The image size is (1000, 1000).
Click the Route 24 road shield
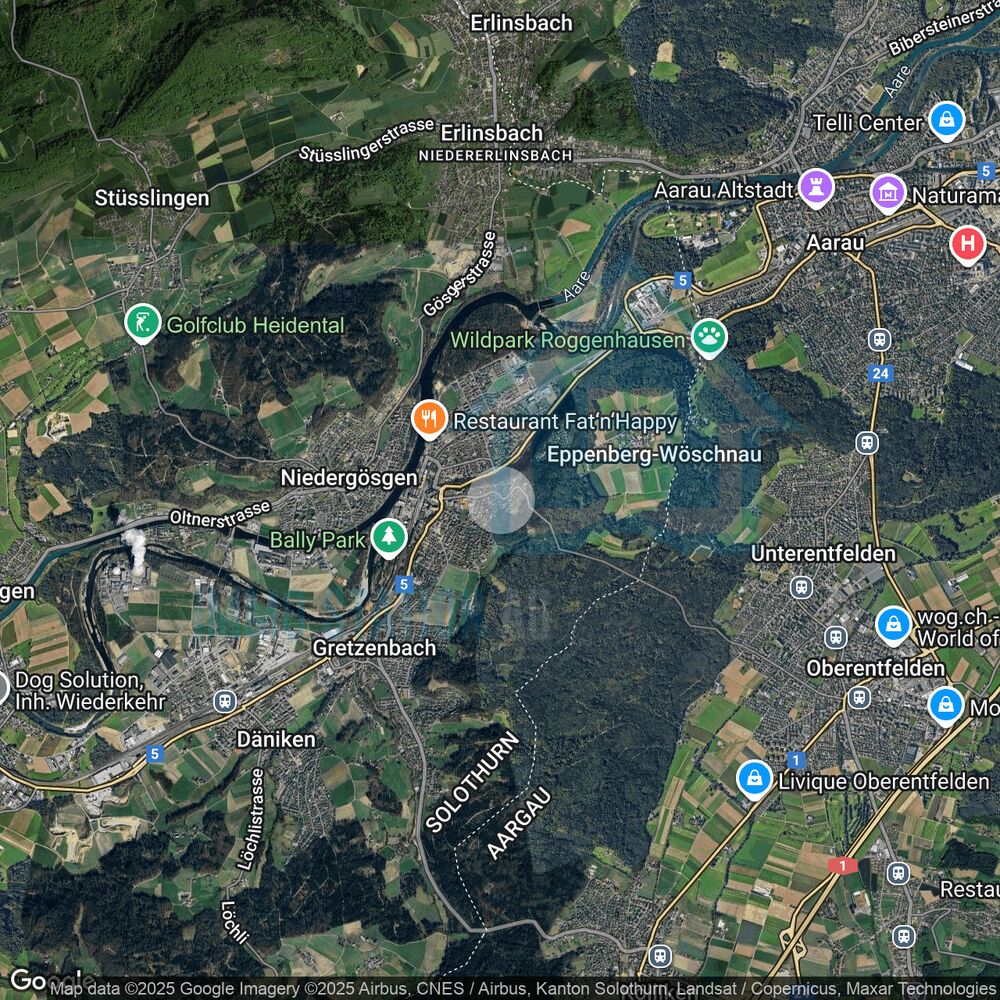[x=880, y=374]
